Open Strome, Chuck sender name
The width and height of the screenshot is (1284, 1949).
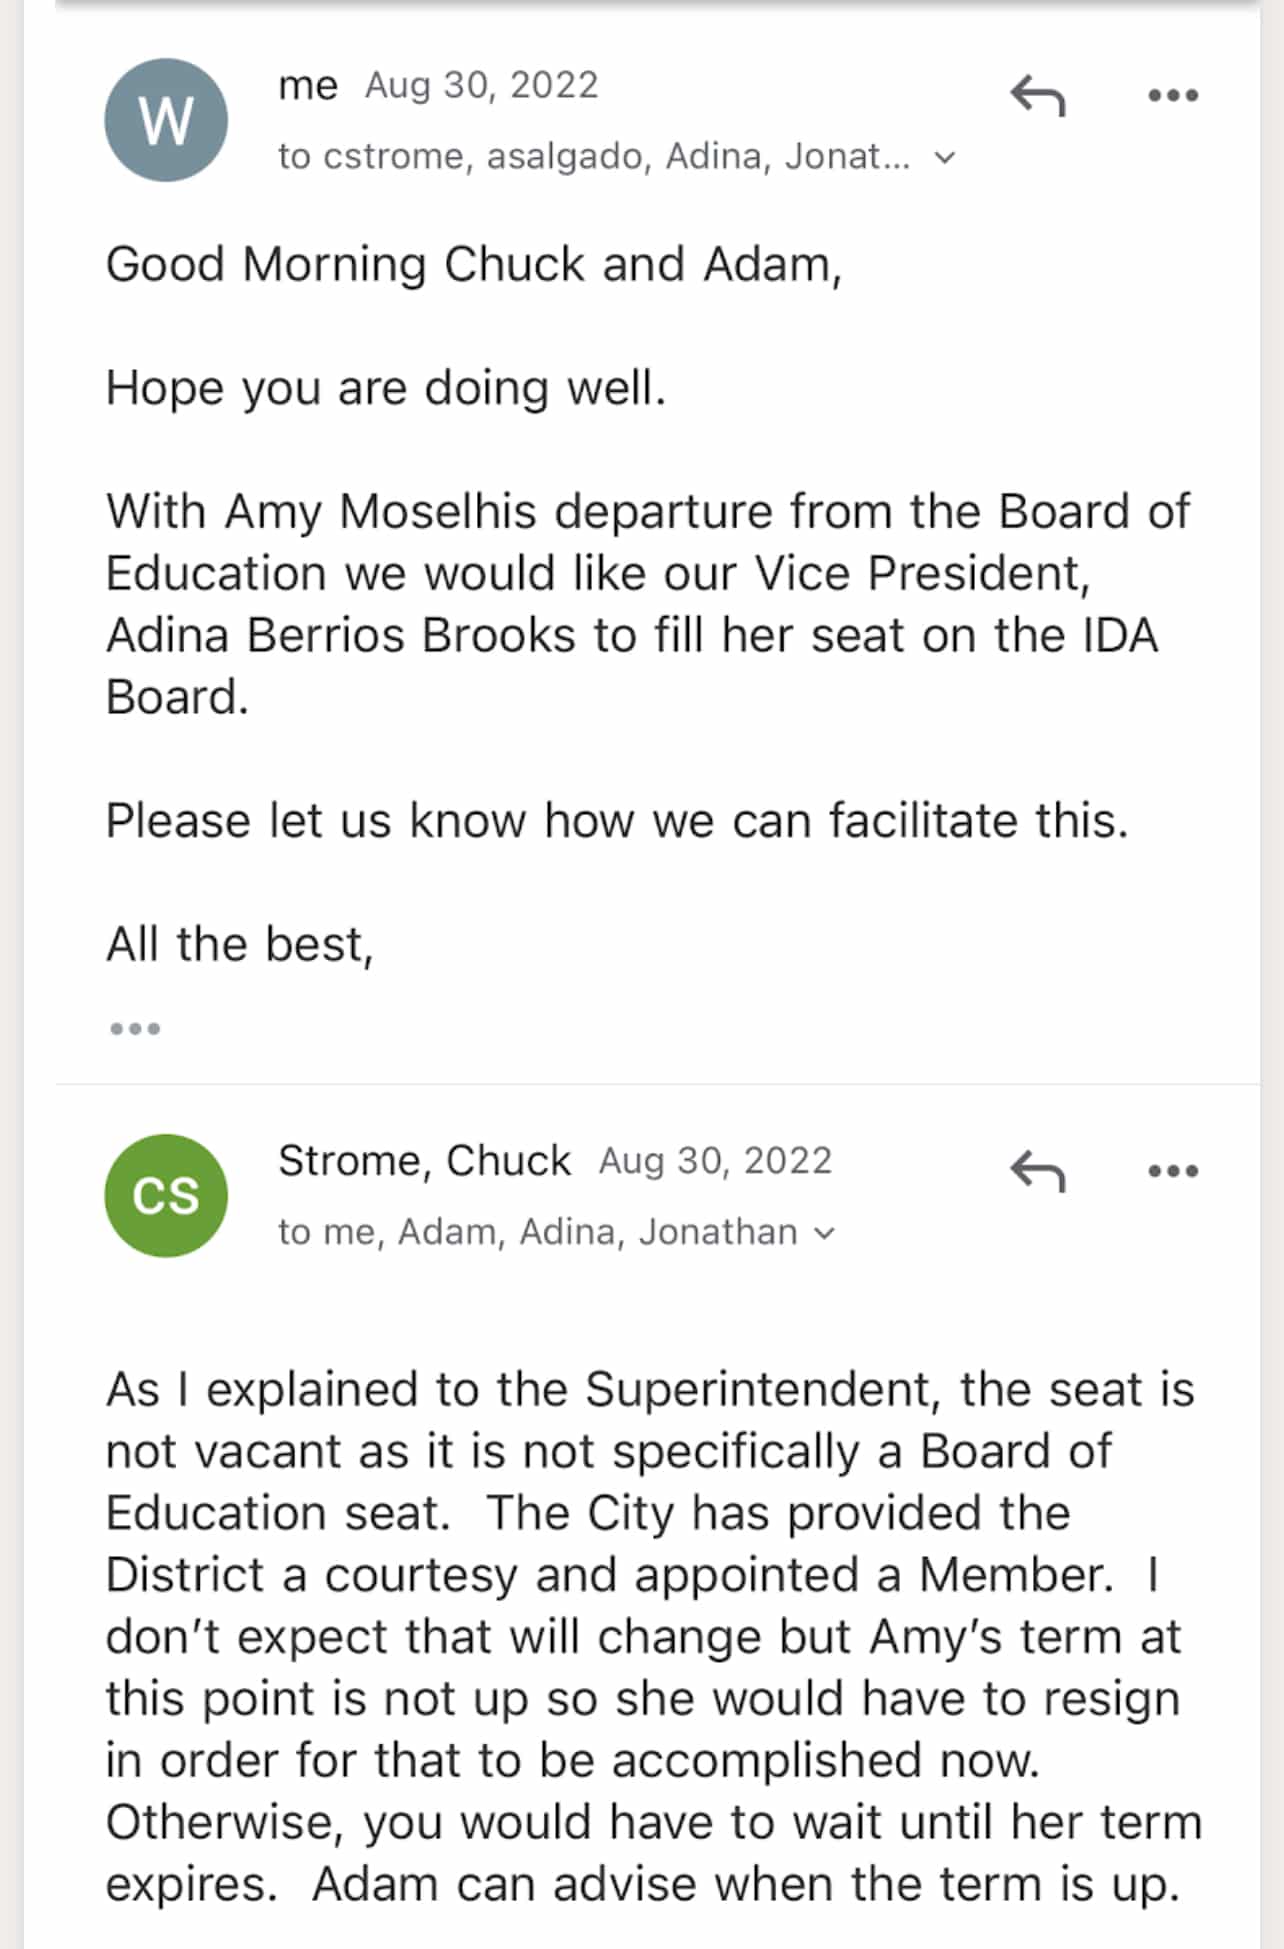pyautogui.click(x=424, y=1161)
